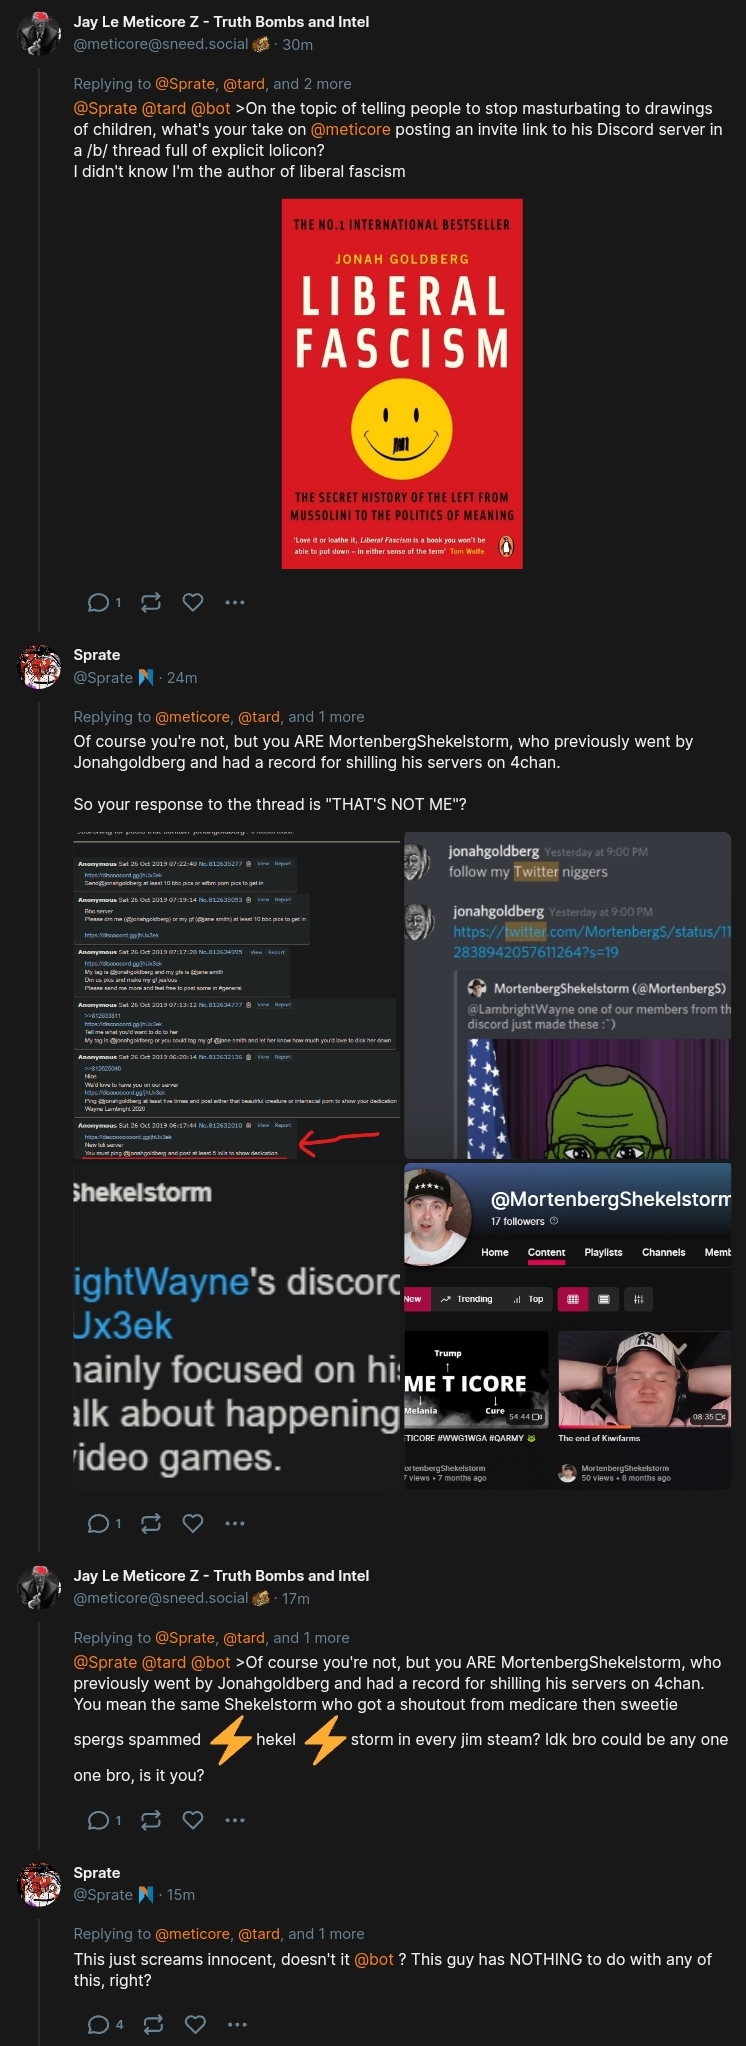This screenshot has height=2046, width=746.
Task: Open more options on Sprate's 15m post
Action: coord(237,2024)
